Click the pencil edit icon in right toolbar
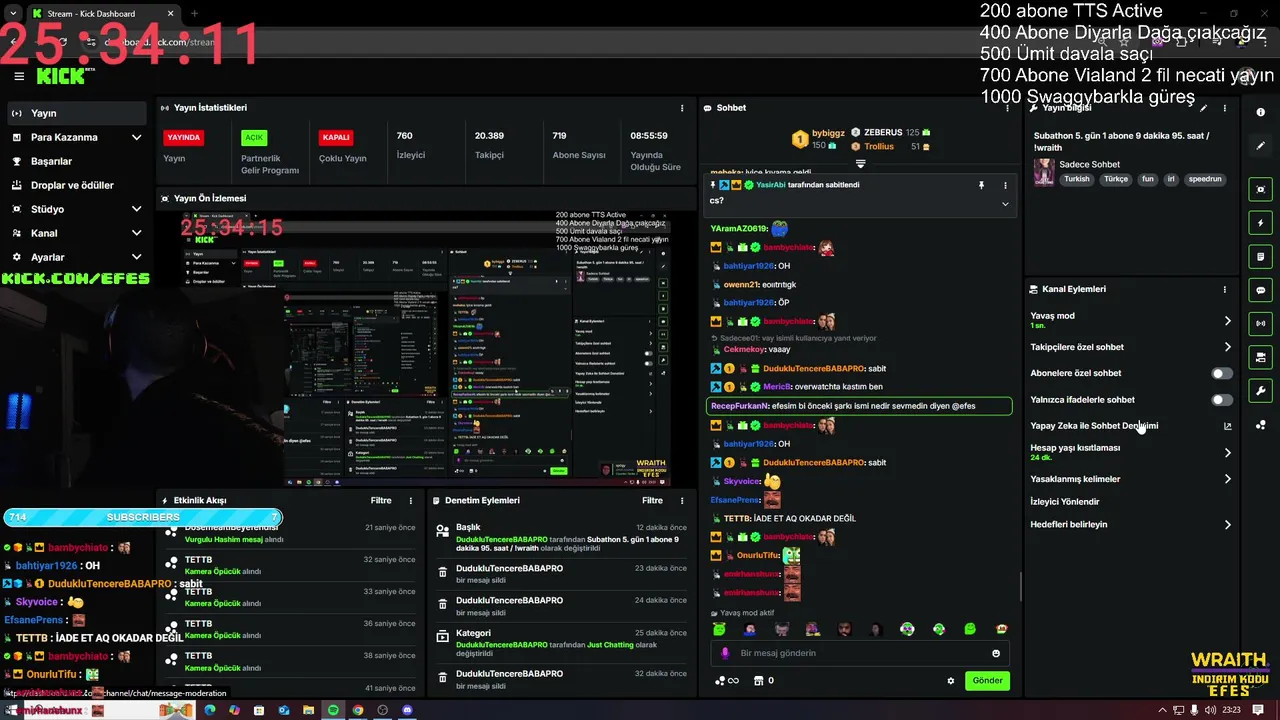Screen dimensions: 1280x720 pyautogui.click(x=1261, y=146)
